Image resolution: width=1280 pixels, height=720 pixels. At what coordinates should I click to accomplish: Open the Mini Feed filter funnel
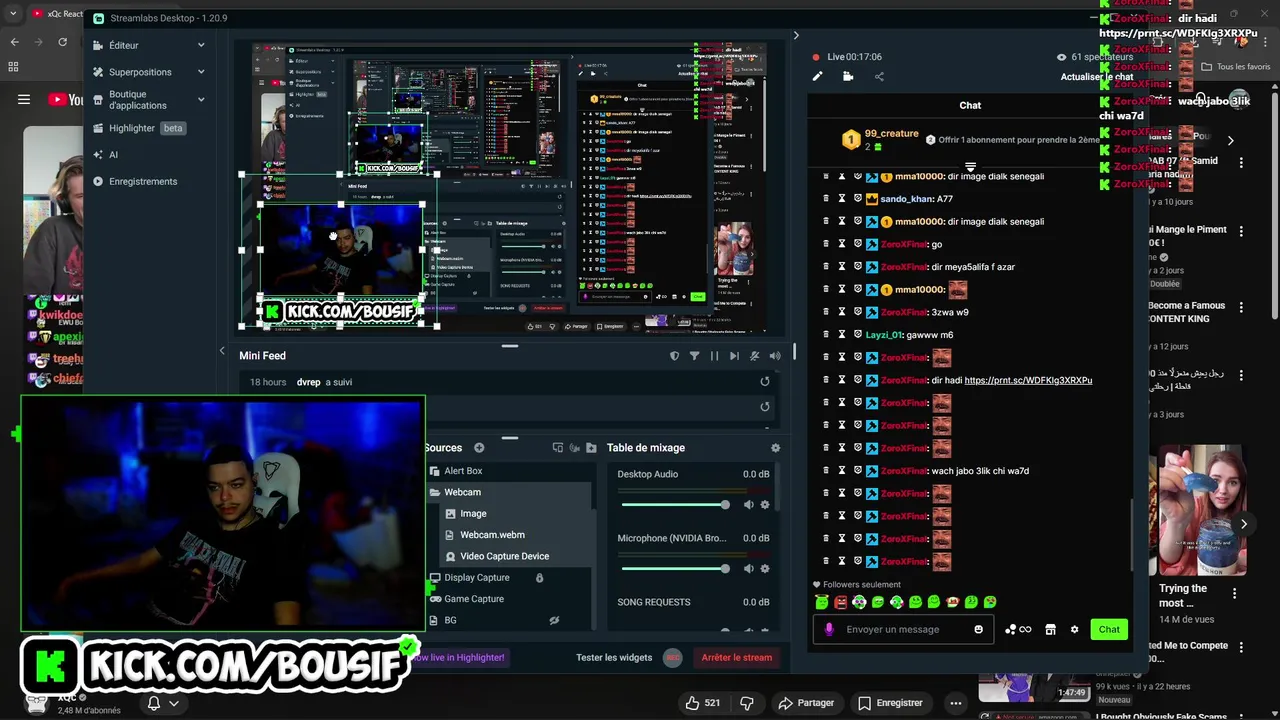point(694,356)
